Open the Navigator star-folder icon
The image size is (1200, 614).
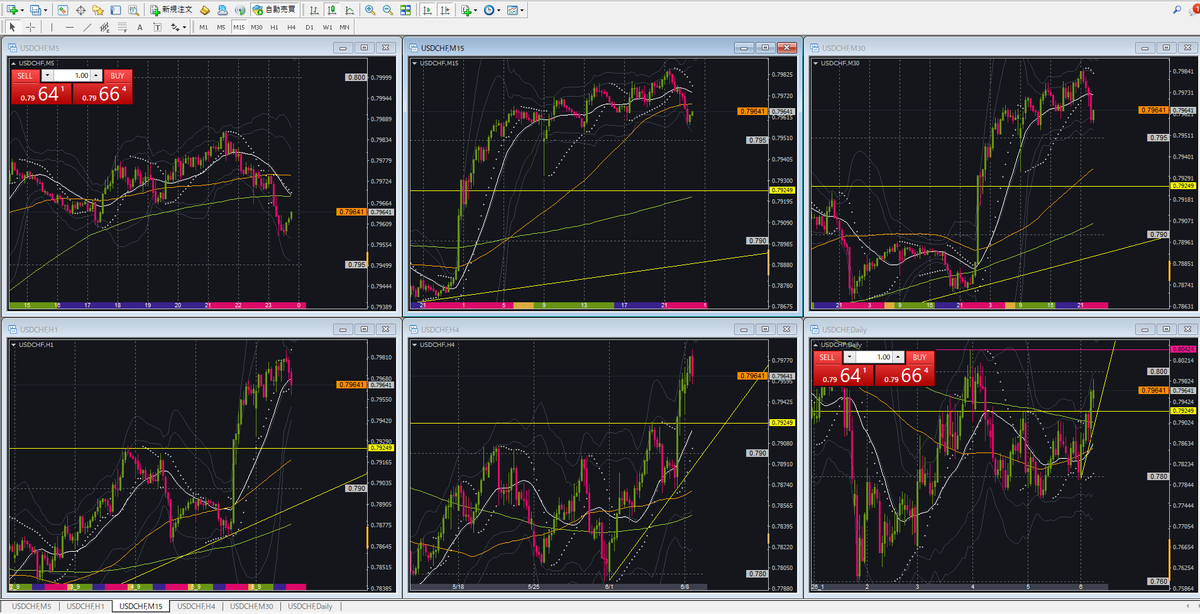[98, 9]
